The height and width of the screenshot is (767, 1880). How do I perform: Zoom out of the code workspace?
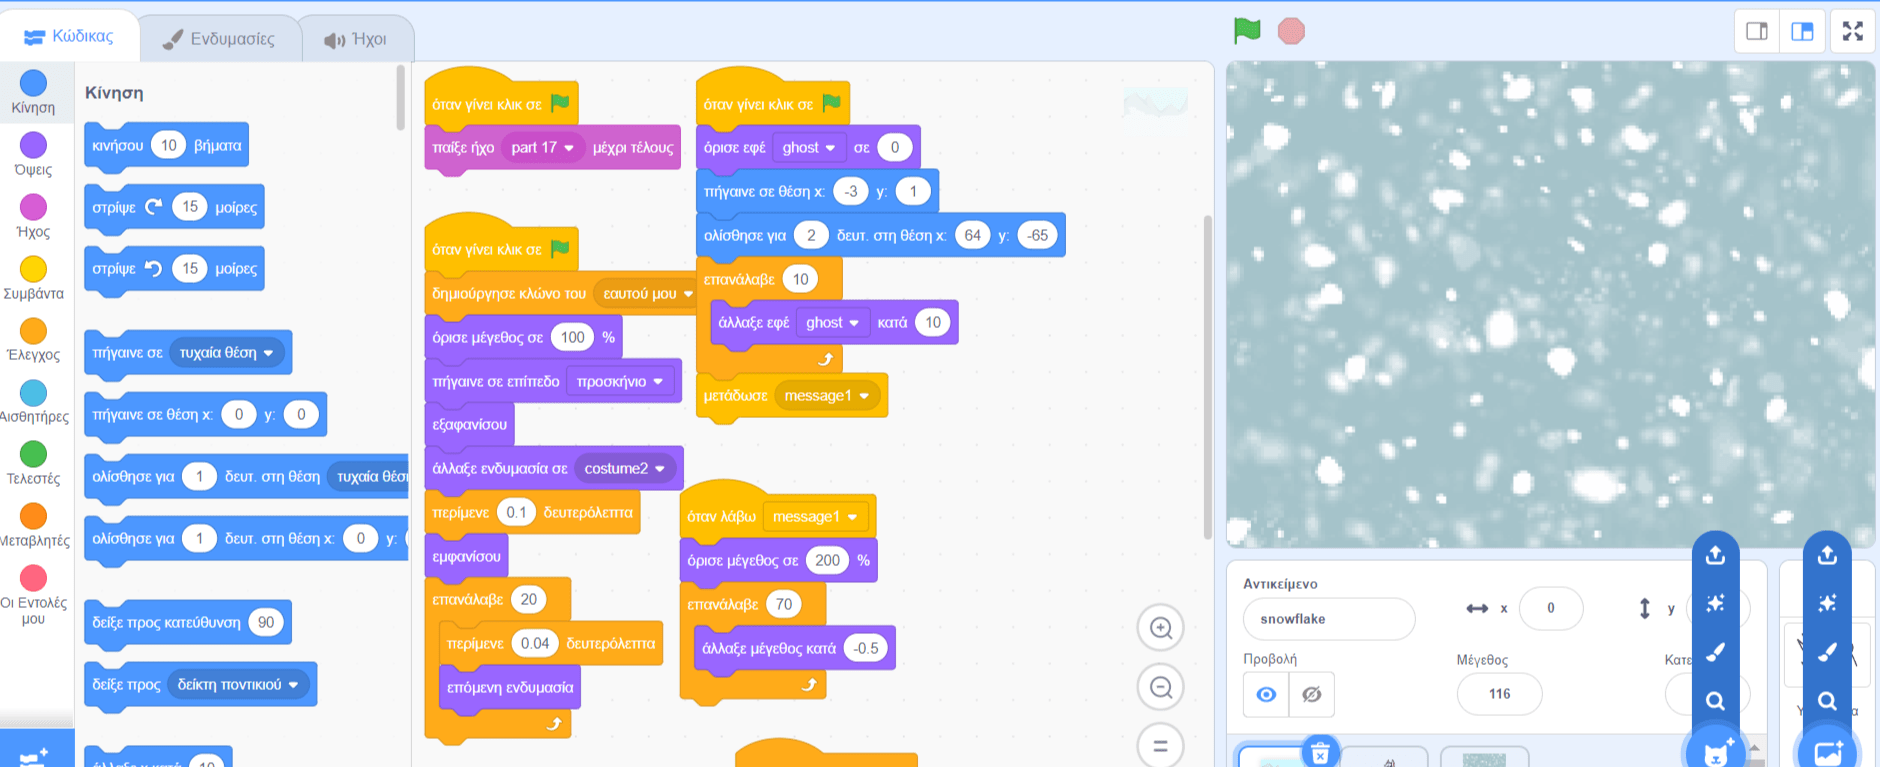pyautogui.click(x=1161, y=688)
